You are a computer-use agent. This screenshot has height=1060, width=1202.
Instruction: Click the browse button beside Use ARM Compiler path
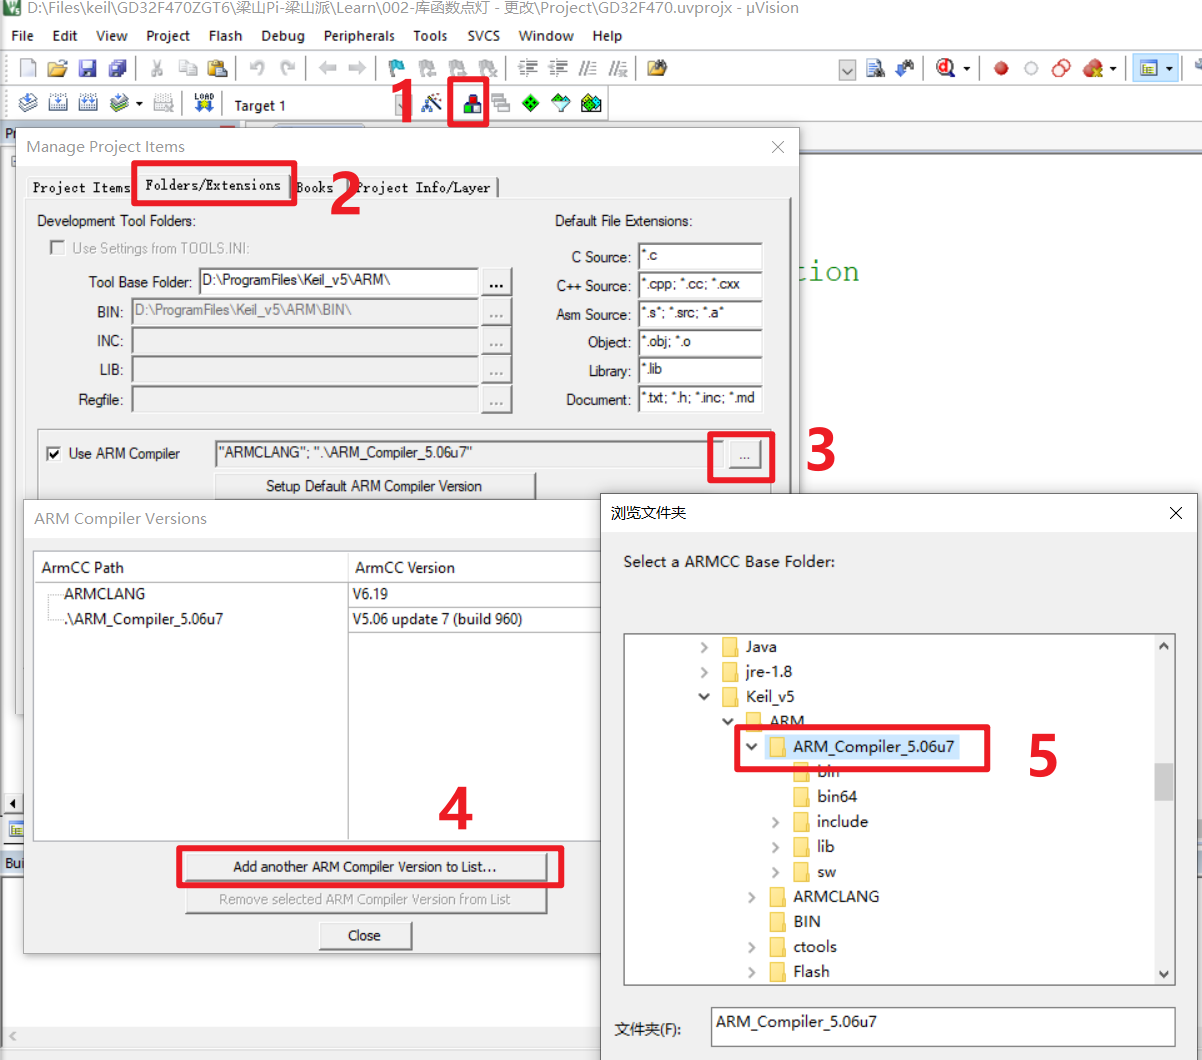(743, 455)
